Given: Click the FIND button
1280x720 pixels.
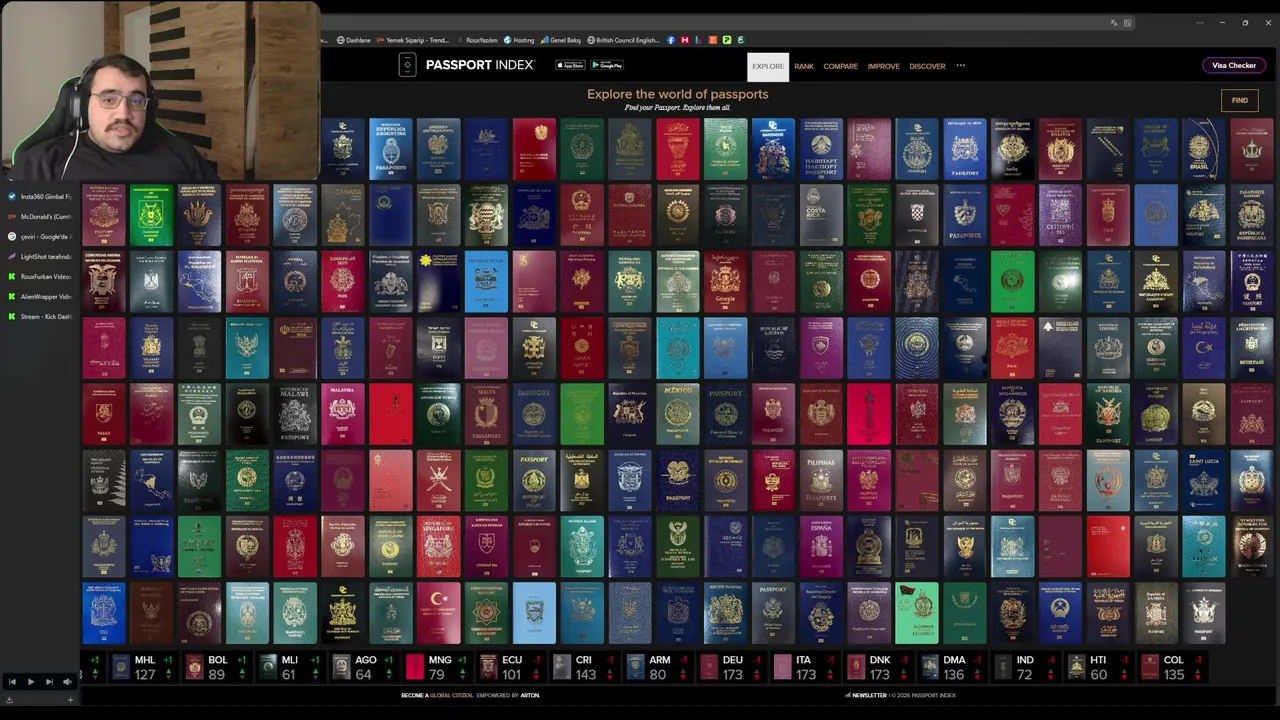Looking at the screenshot, I should click(x=1239, y=100).
